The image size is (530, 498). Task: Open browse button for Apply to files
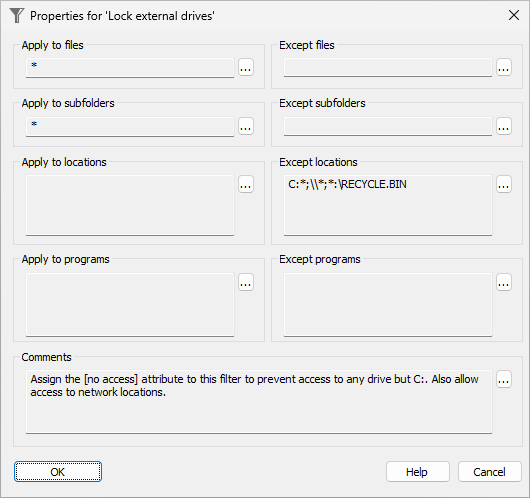pos(246,67)
